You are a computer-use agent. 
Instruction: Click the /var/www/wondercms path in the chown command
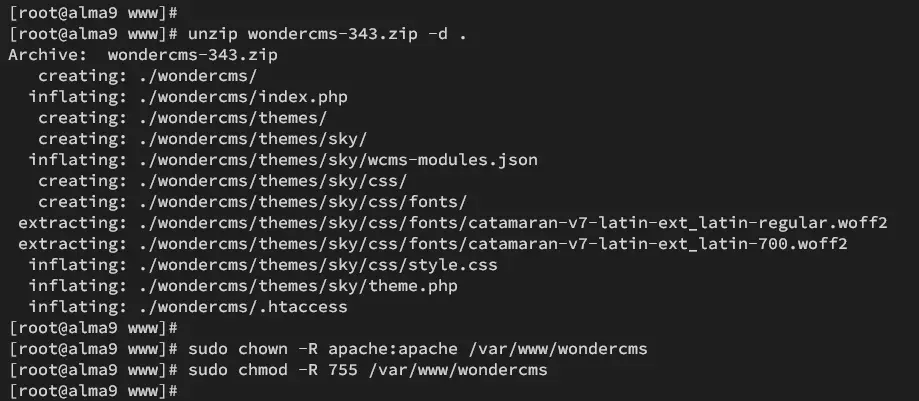(558, 349)
